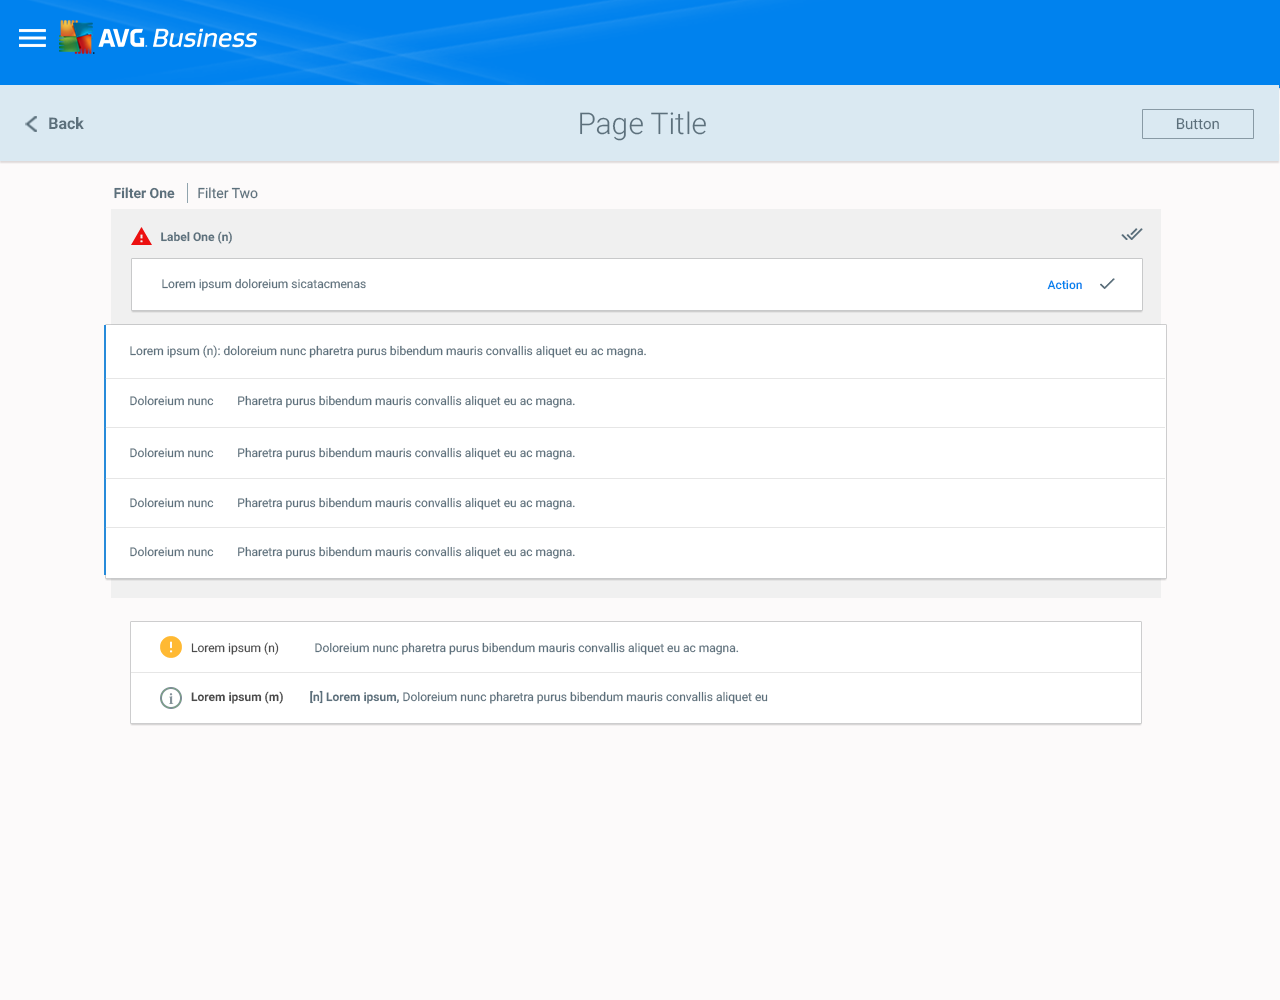Click the red warning triangle icon

coord(141,237)
